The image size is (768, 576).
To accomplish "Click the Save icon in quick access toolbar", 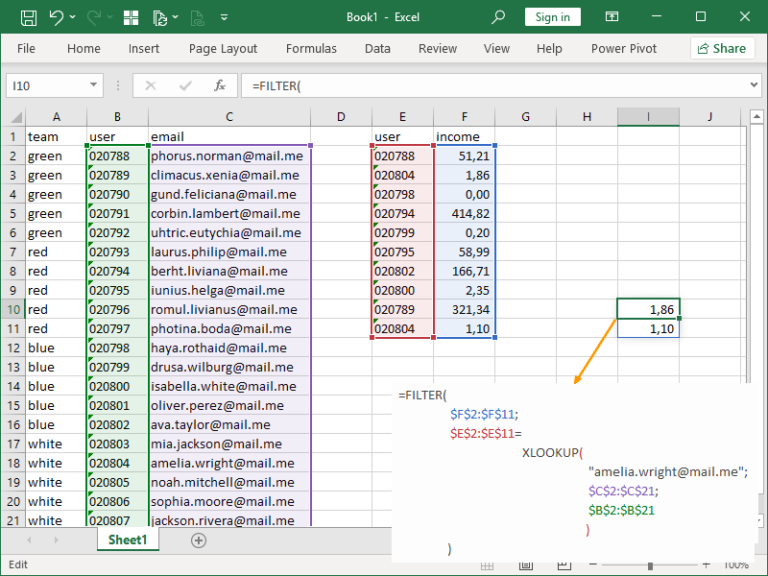I will click(28, 18).
